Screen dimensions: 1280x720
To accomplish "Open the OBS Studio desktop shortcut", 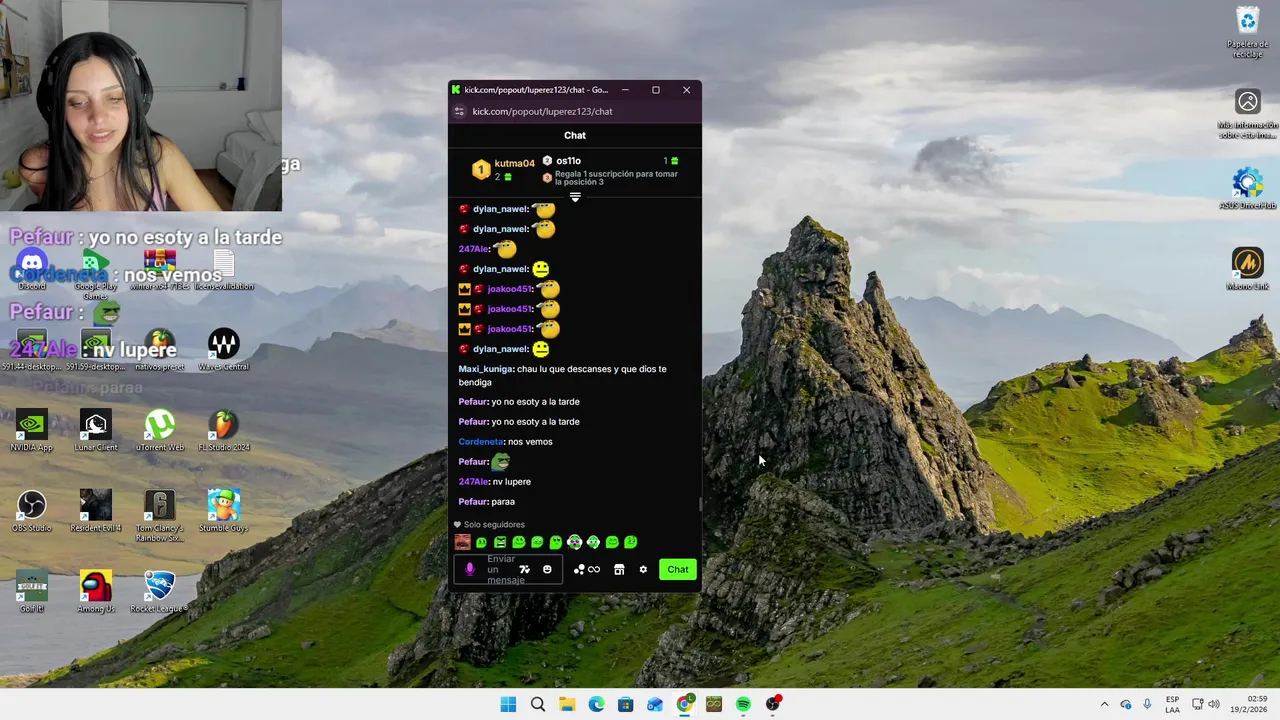I will pos(31,512).
